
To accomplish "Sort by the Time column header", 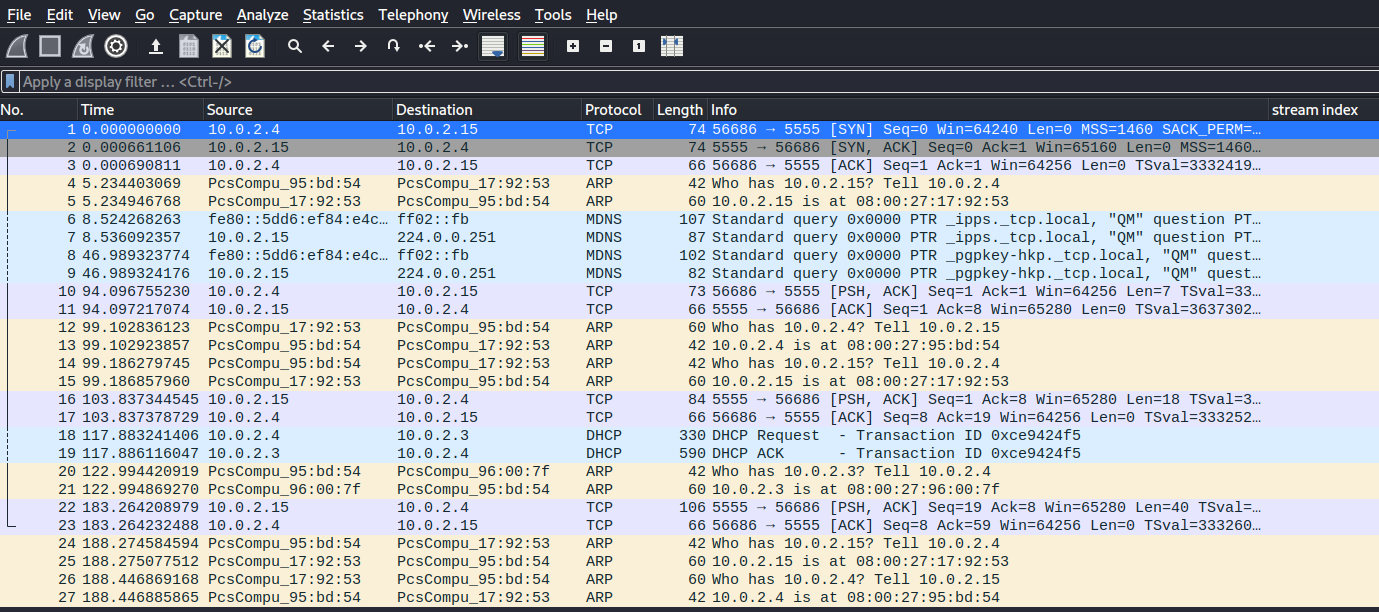I will (141, 110).
